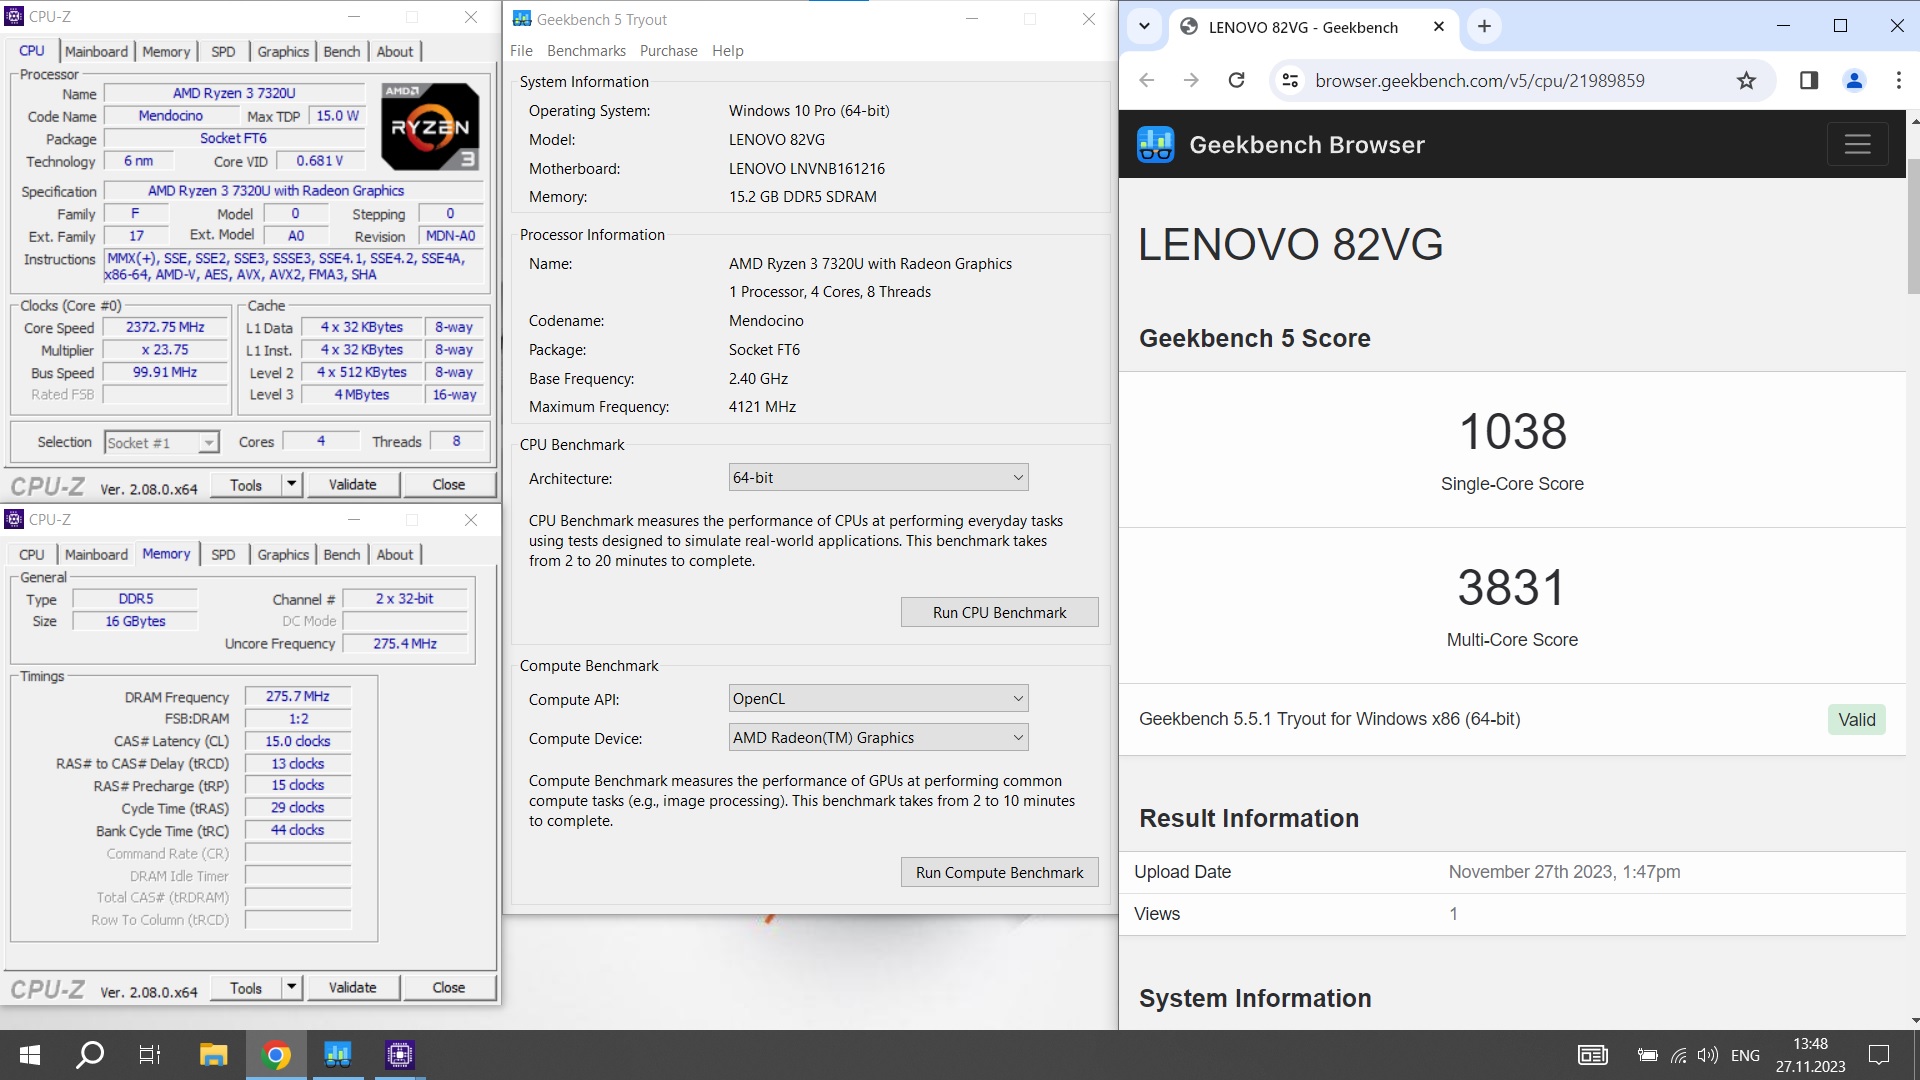Screen dimensions: 1920x1080
Task: Click the AMD Ryzen 3 logo in CPU-Z
Action: [x=430, y=127]
